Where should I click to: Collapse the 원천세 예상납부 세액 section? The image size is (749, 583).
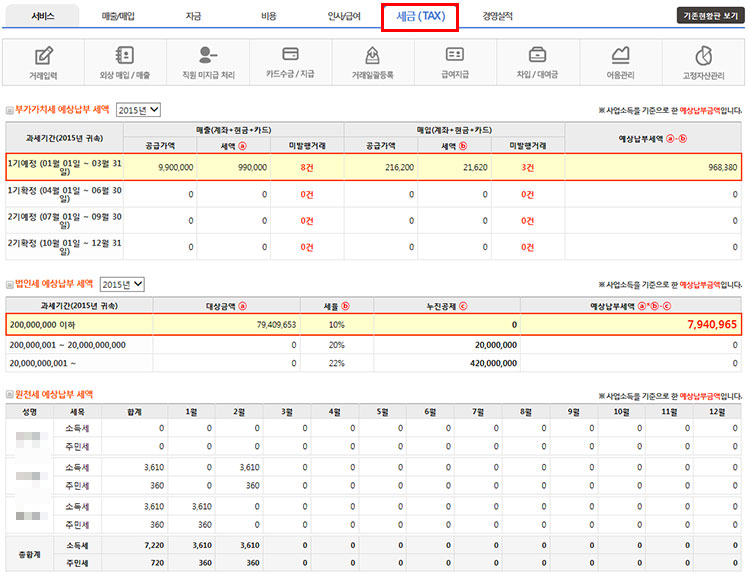click(x=10, y=395)
